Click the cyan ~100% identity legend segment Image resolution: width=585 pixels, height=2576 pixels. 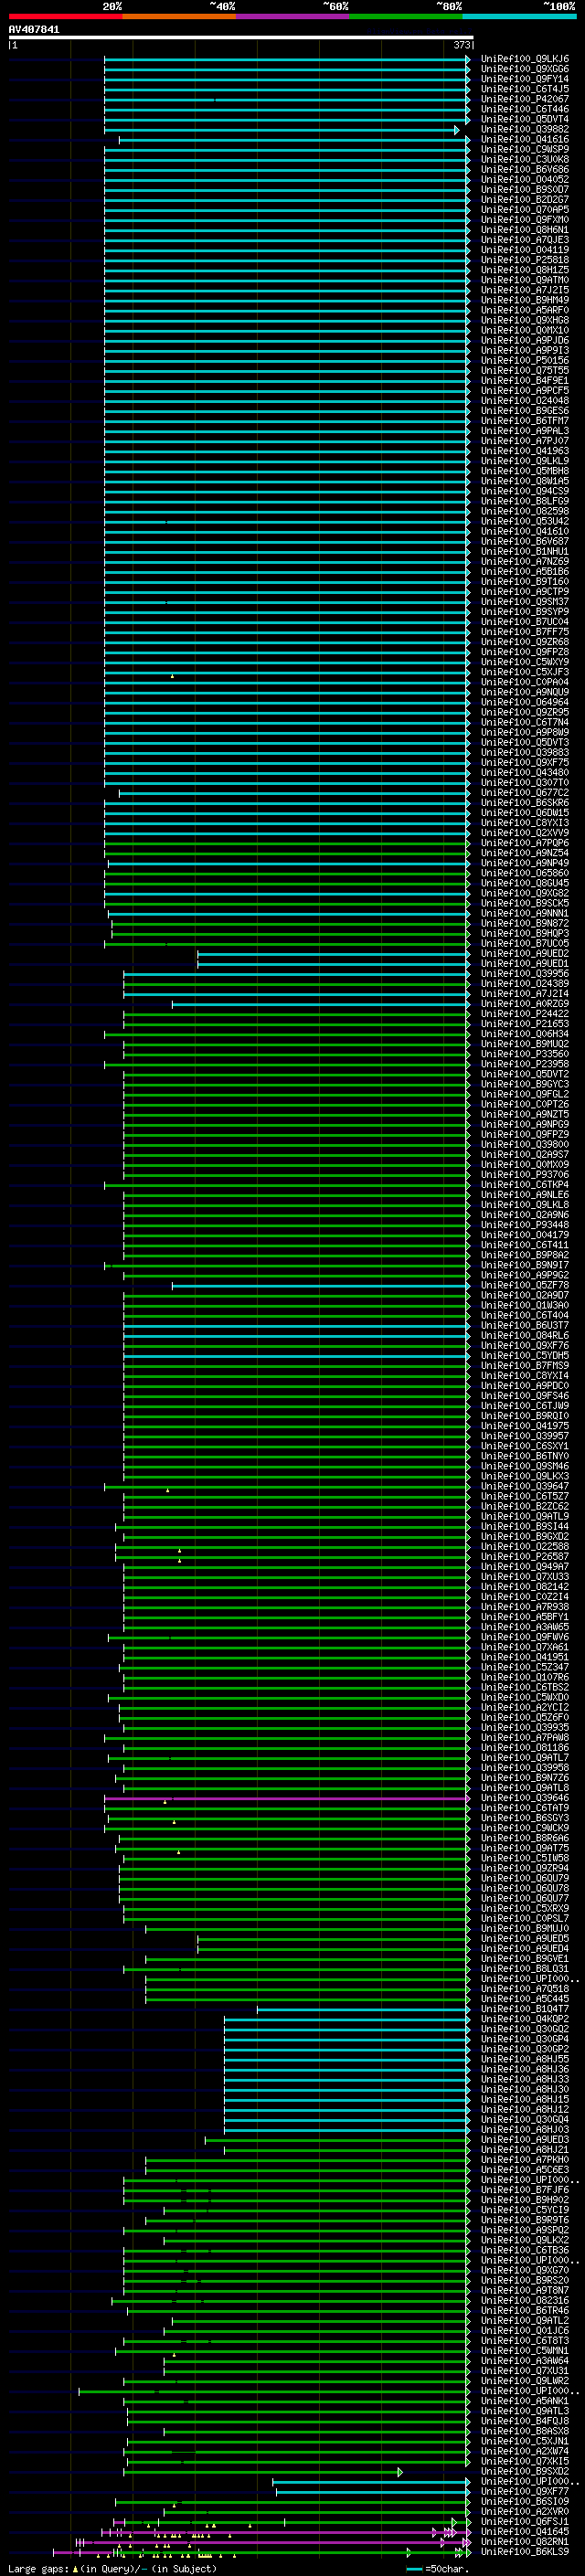pyautogui.click(x=520, y=17)
